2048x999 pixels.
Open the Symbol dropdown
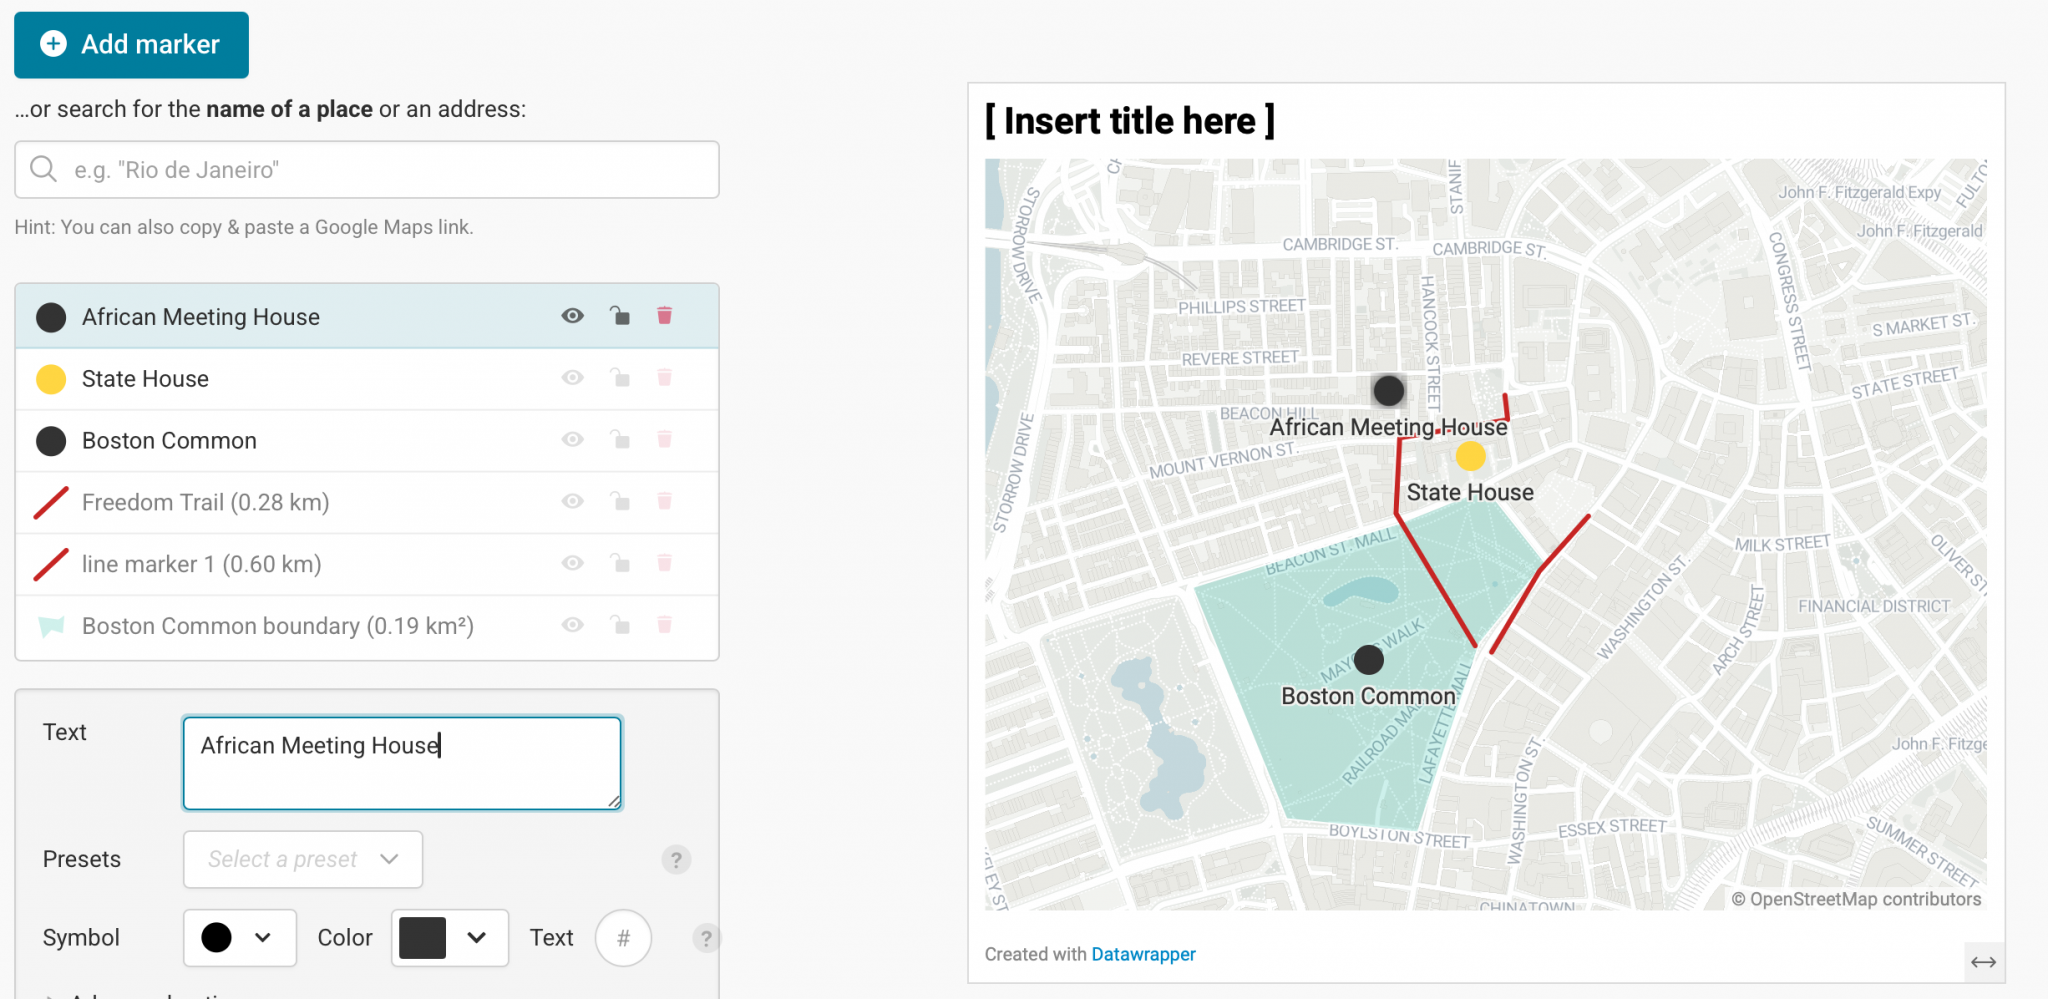[x=239, y=938]
